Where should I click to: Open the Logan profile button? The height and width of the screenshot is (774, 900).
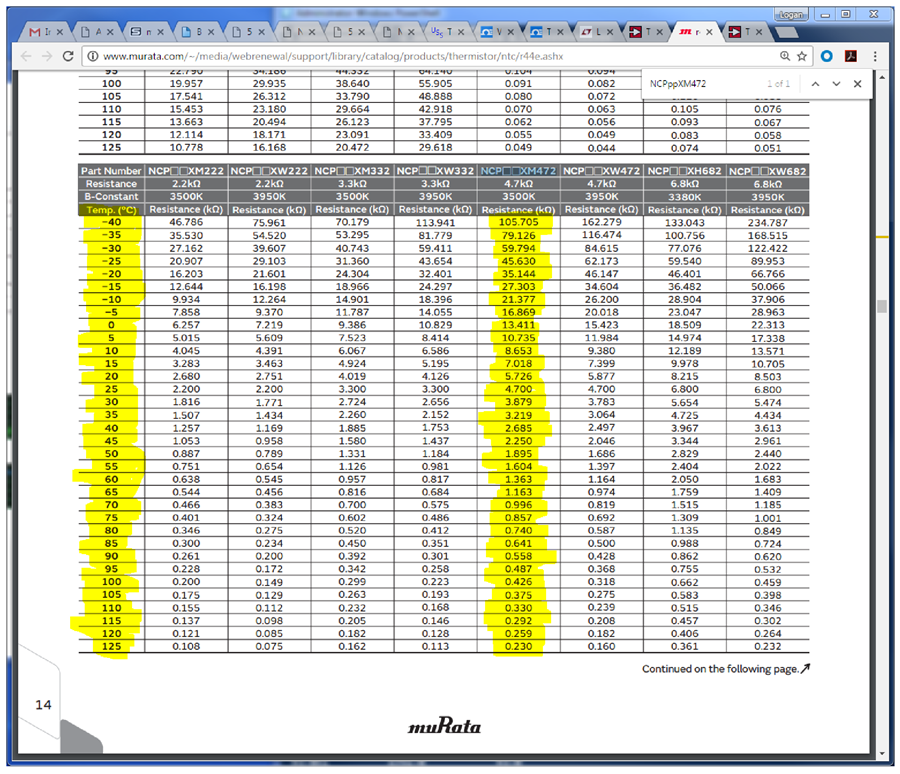tap(791, 14)
